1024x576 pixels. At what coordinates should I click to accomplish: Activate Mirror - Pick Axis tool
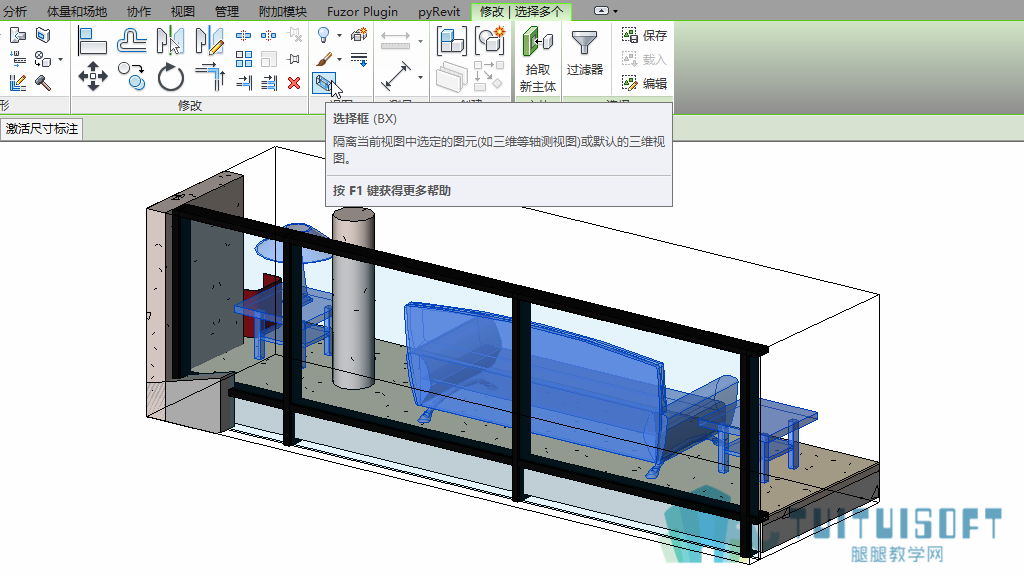170,40
